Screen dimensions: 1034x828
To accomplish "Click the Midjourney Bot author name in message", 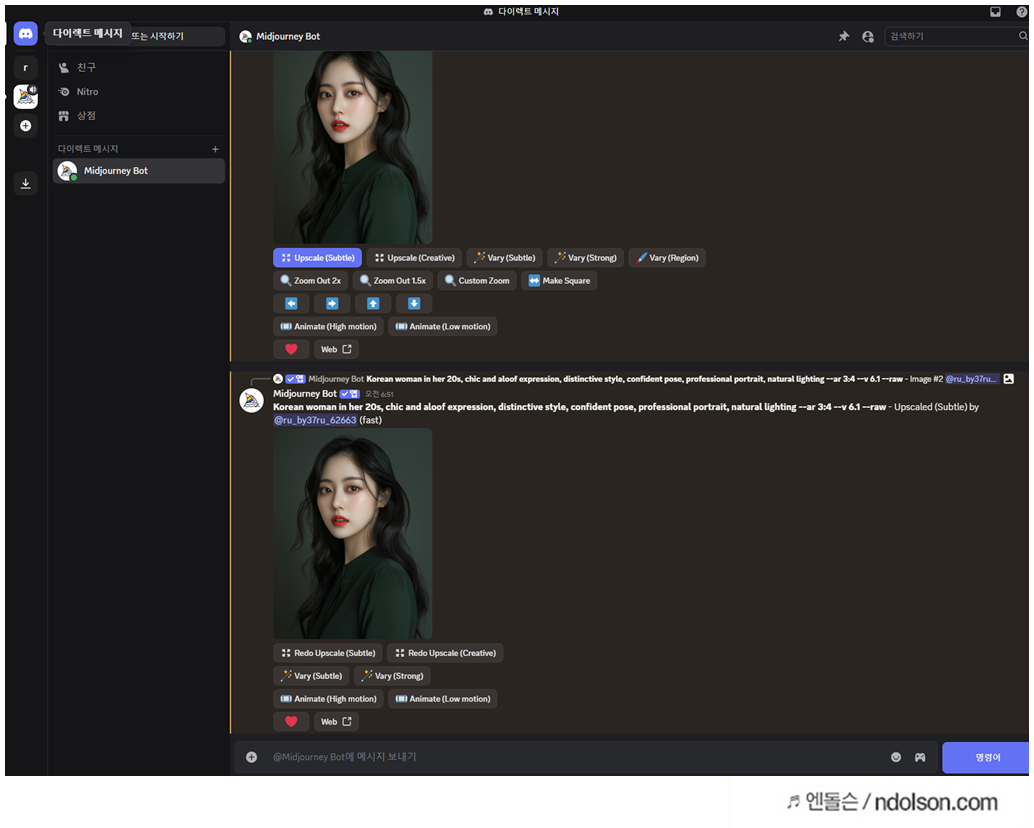I will (x=305, y=394).
